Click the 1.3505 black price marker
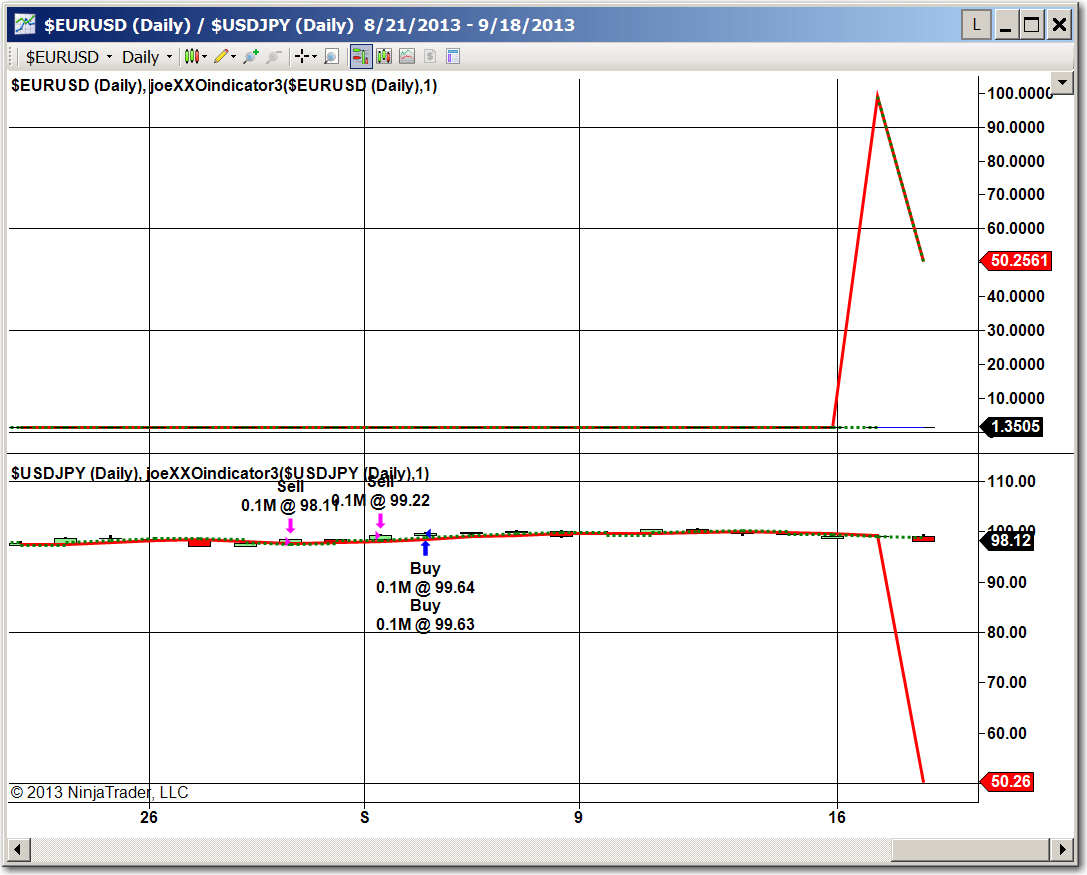This screenshot has width=1087, height=875. tap(1012, 426)
